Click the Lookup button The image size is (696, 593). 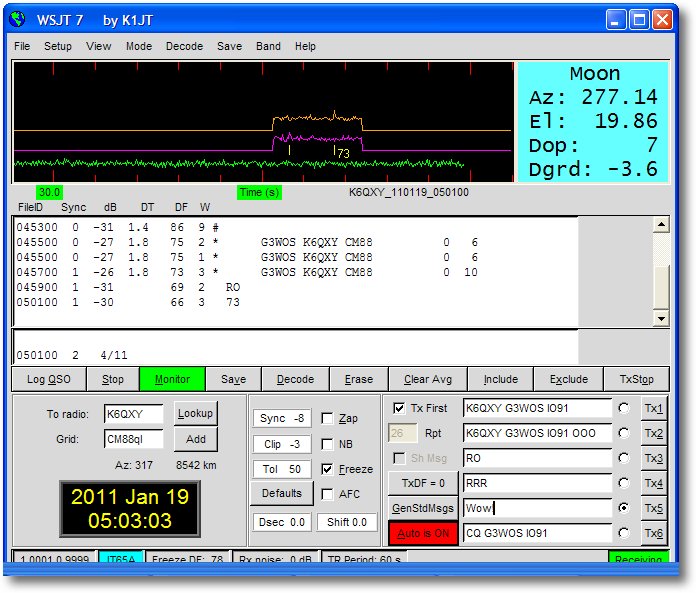click(x=195, y=413)
